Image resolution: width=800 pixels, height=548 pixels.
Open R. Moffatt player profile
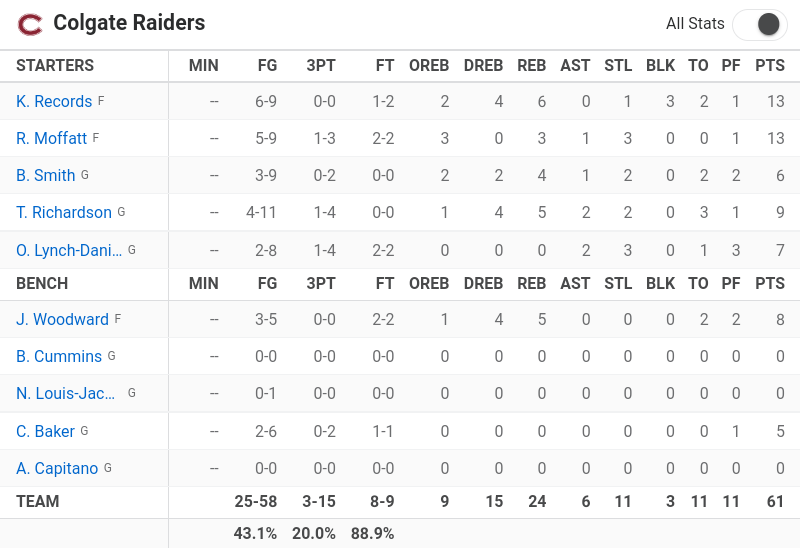click(52, 138)
